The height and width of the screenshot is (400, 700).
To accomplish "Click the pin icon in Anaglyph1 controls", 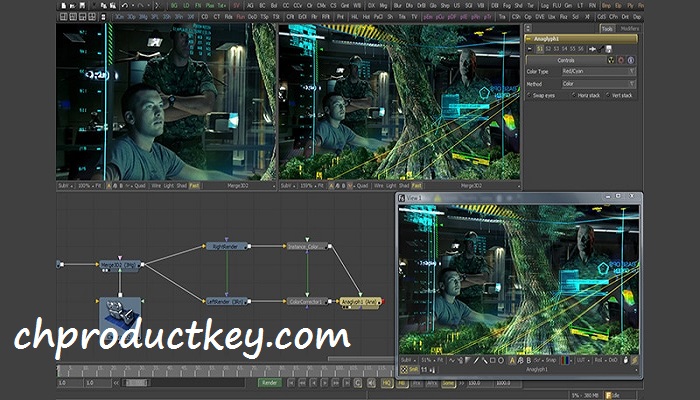I will [592, 49].
